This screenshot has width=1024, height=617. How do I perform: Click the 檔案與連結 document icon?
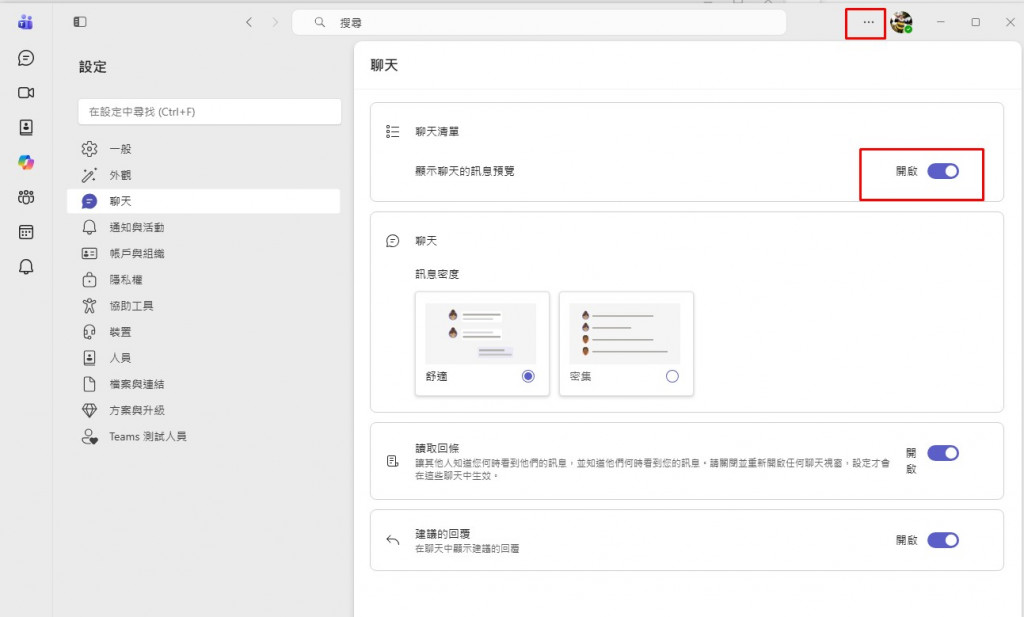point(89,384)
